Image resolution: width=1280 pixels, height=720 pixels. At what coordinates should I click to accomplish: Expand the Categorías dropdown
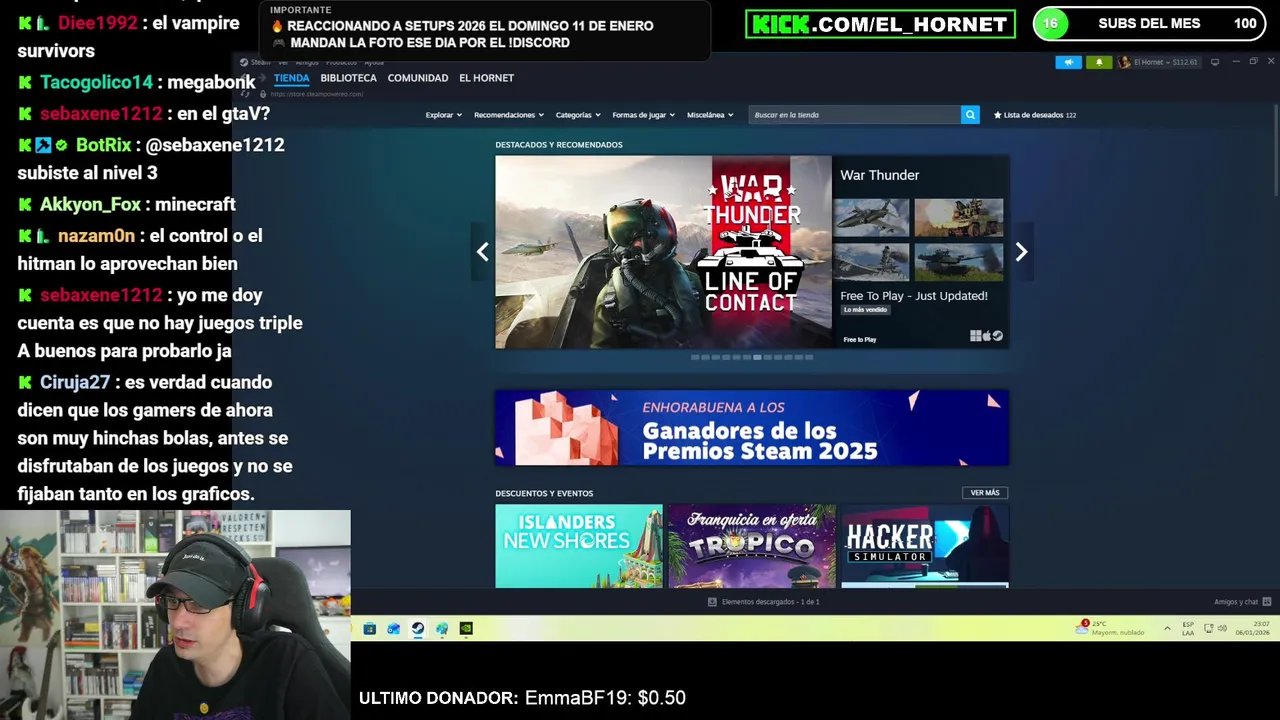[578, 115]
